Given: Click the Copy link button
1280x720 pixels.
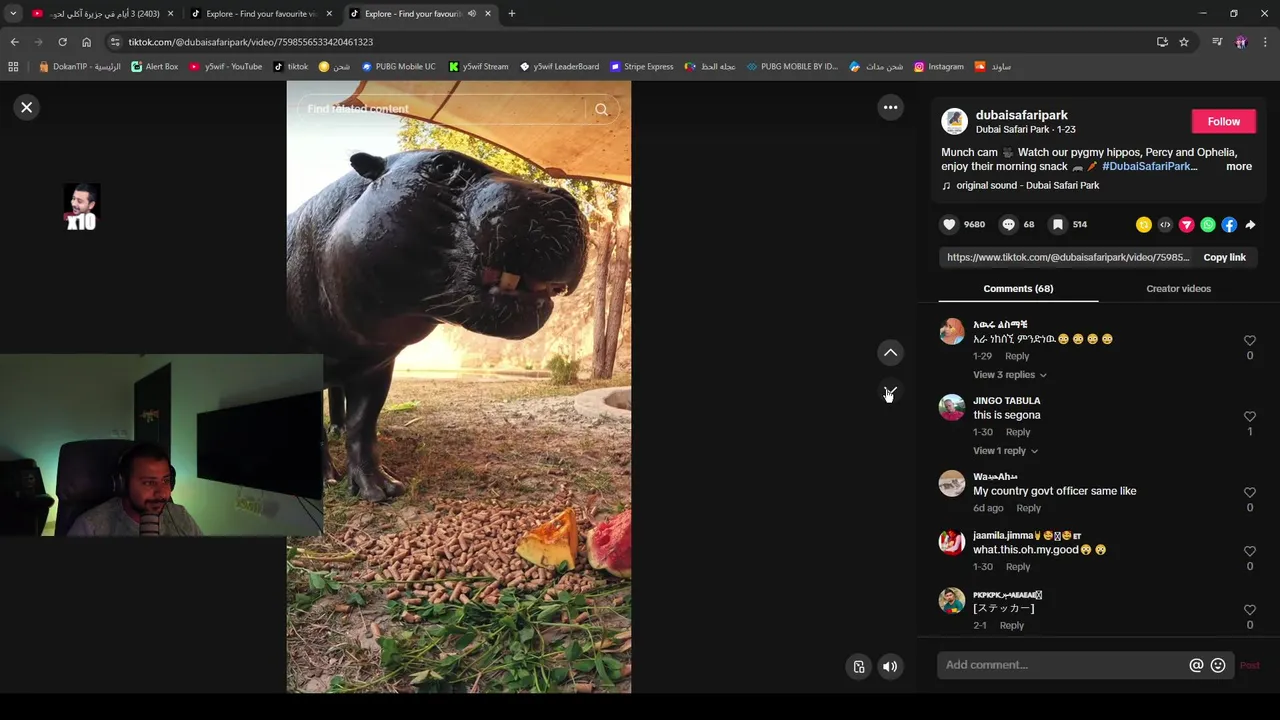Looking at the screenshot, I should 1224,257.
